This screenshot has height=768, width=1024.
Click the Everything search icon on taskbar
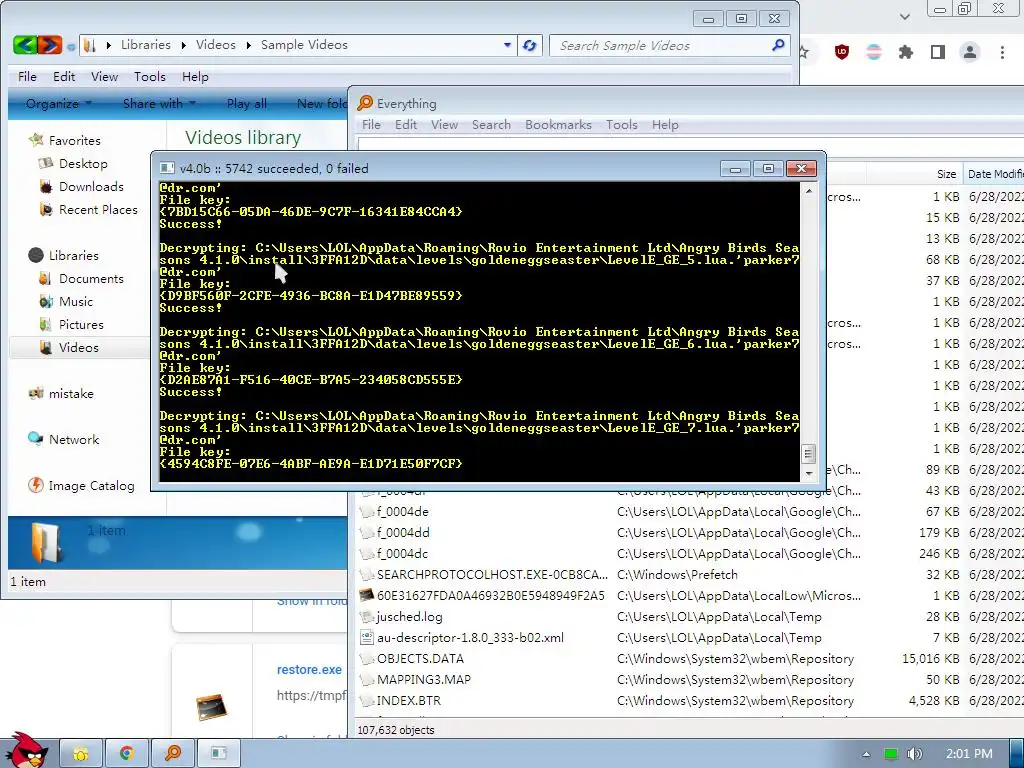pos(173,754)
